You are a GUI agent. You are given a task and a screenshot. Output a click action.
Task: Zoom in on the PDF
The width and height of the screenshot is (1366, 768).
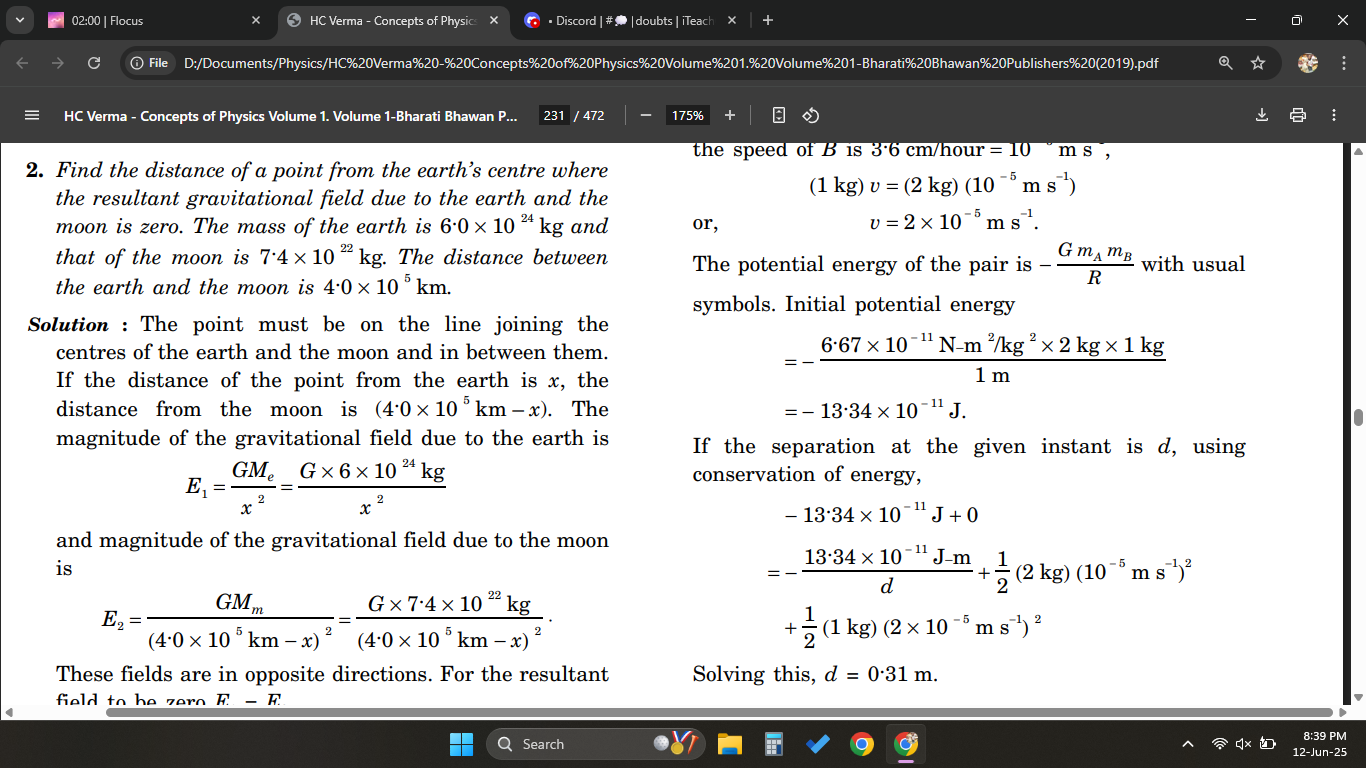point(730,115)
